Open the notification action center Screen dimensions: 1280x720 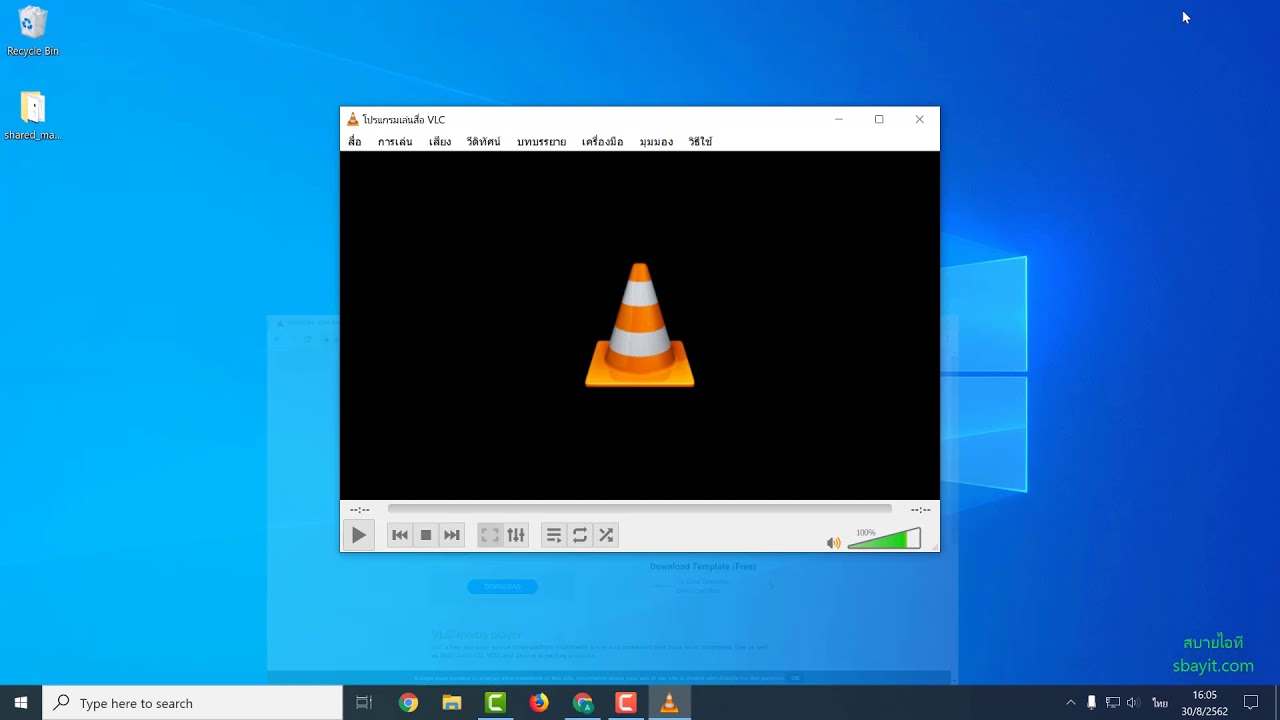tap(1250, 703)
